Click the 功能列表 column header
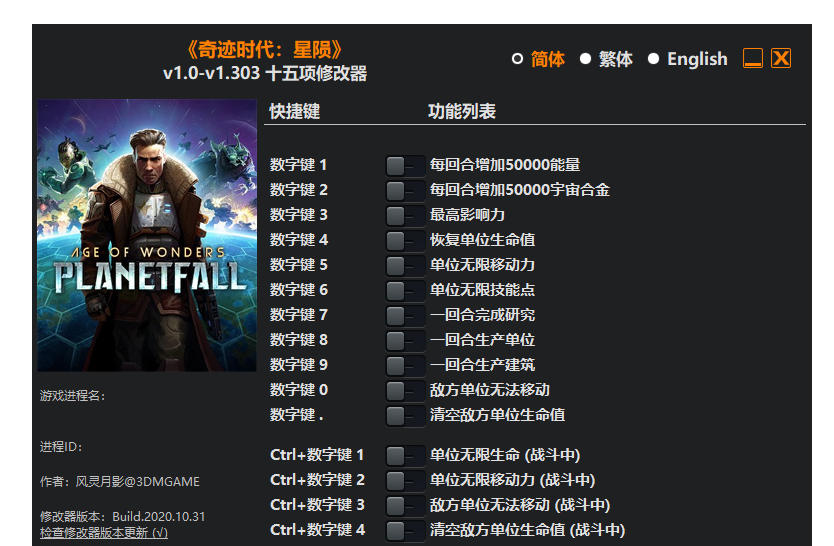The width and height of the screenshot is (834, 546). click(462, 111)
